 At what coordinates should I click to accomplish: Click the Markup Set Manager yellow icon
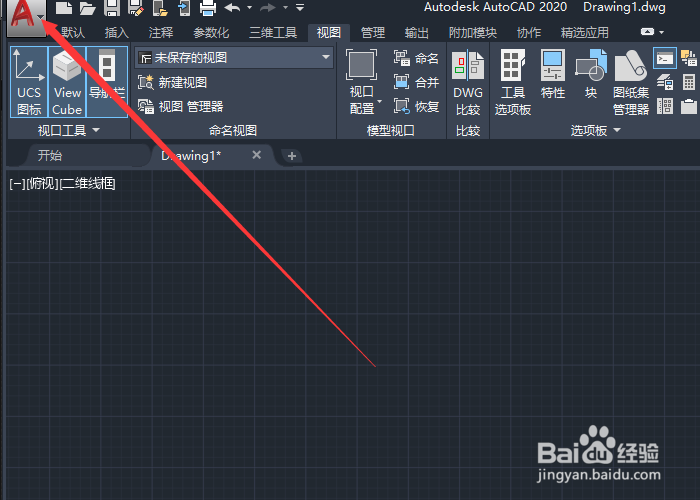pyautogui.click(x=689, y=58)
